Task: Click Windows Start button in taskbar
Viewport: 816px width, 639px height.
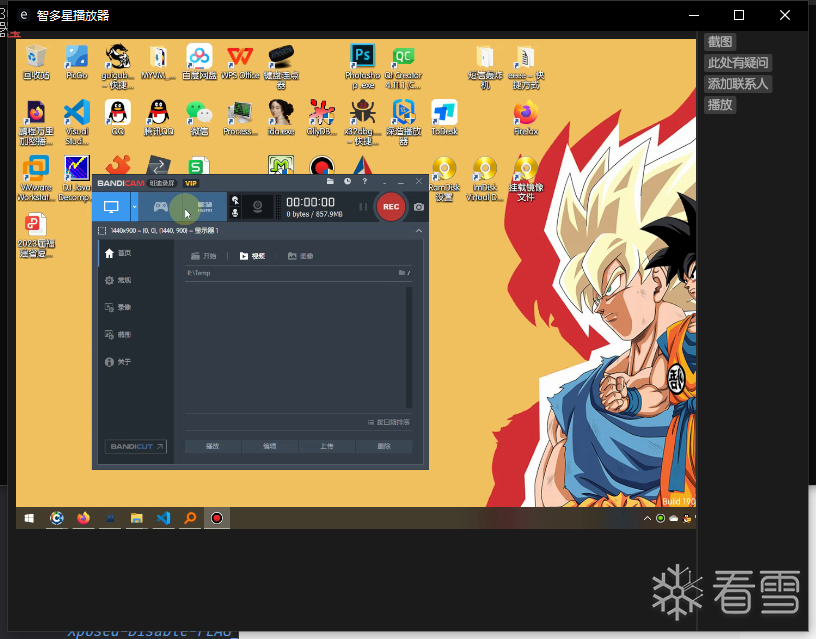Action: tap(29, 518)
